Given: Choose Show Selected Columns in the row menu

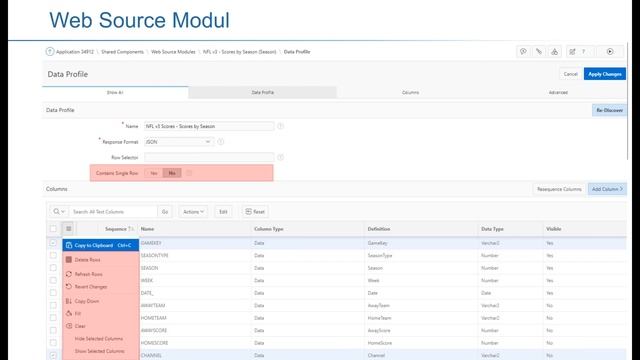Looking at the screenshot, I should pos(100,351).
